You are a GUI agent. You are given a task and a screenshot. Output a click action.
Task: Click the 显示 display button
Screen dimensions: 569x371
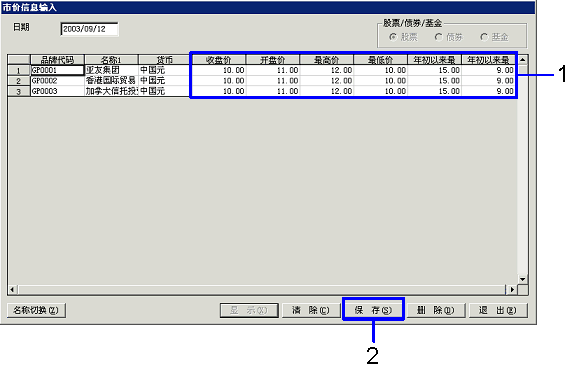coord(249,310)
